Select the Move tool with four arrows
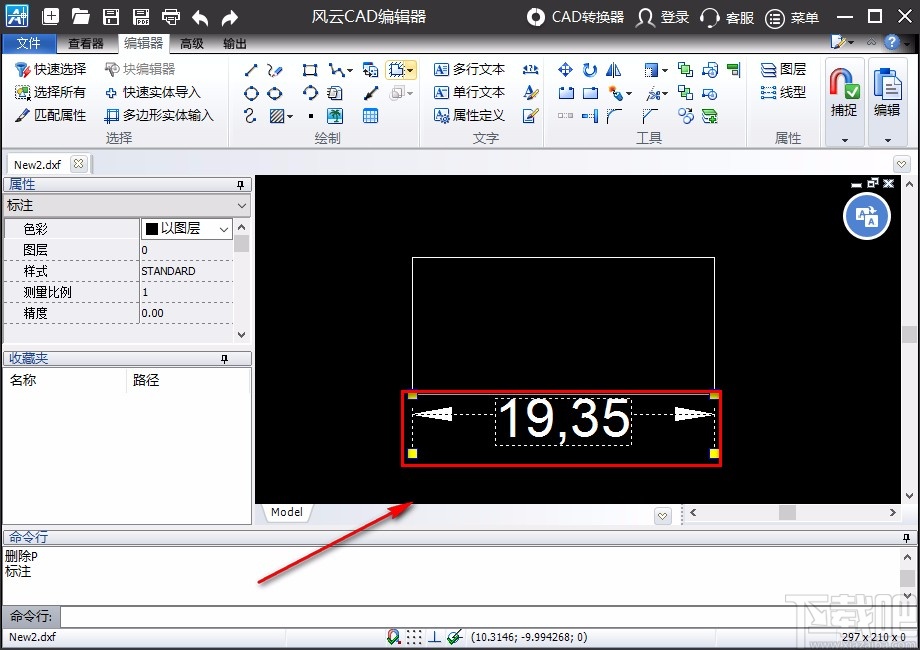This screenshot has width=920, height=650. pyautogui.click(x=565, y=69)
